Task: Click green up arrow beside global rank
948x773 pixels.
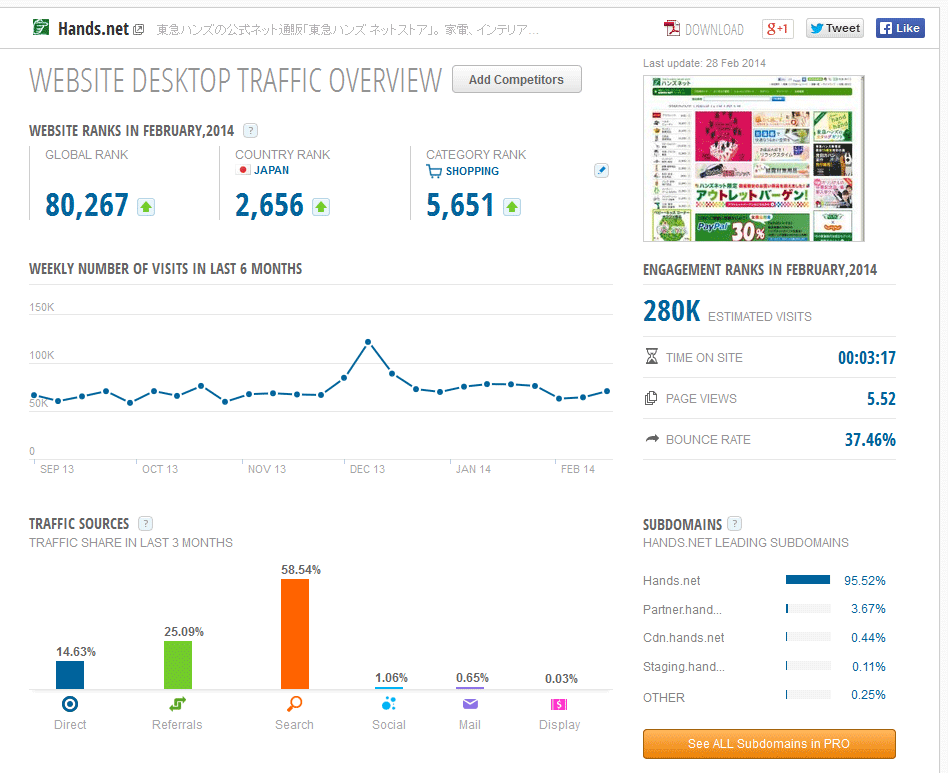Action: pos(146,207)
